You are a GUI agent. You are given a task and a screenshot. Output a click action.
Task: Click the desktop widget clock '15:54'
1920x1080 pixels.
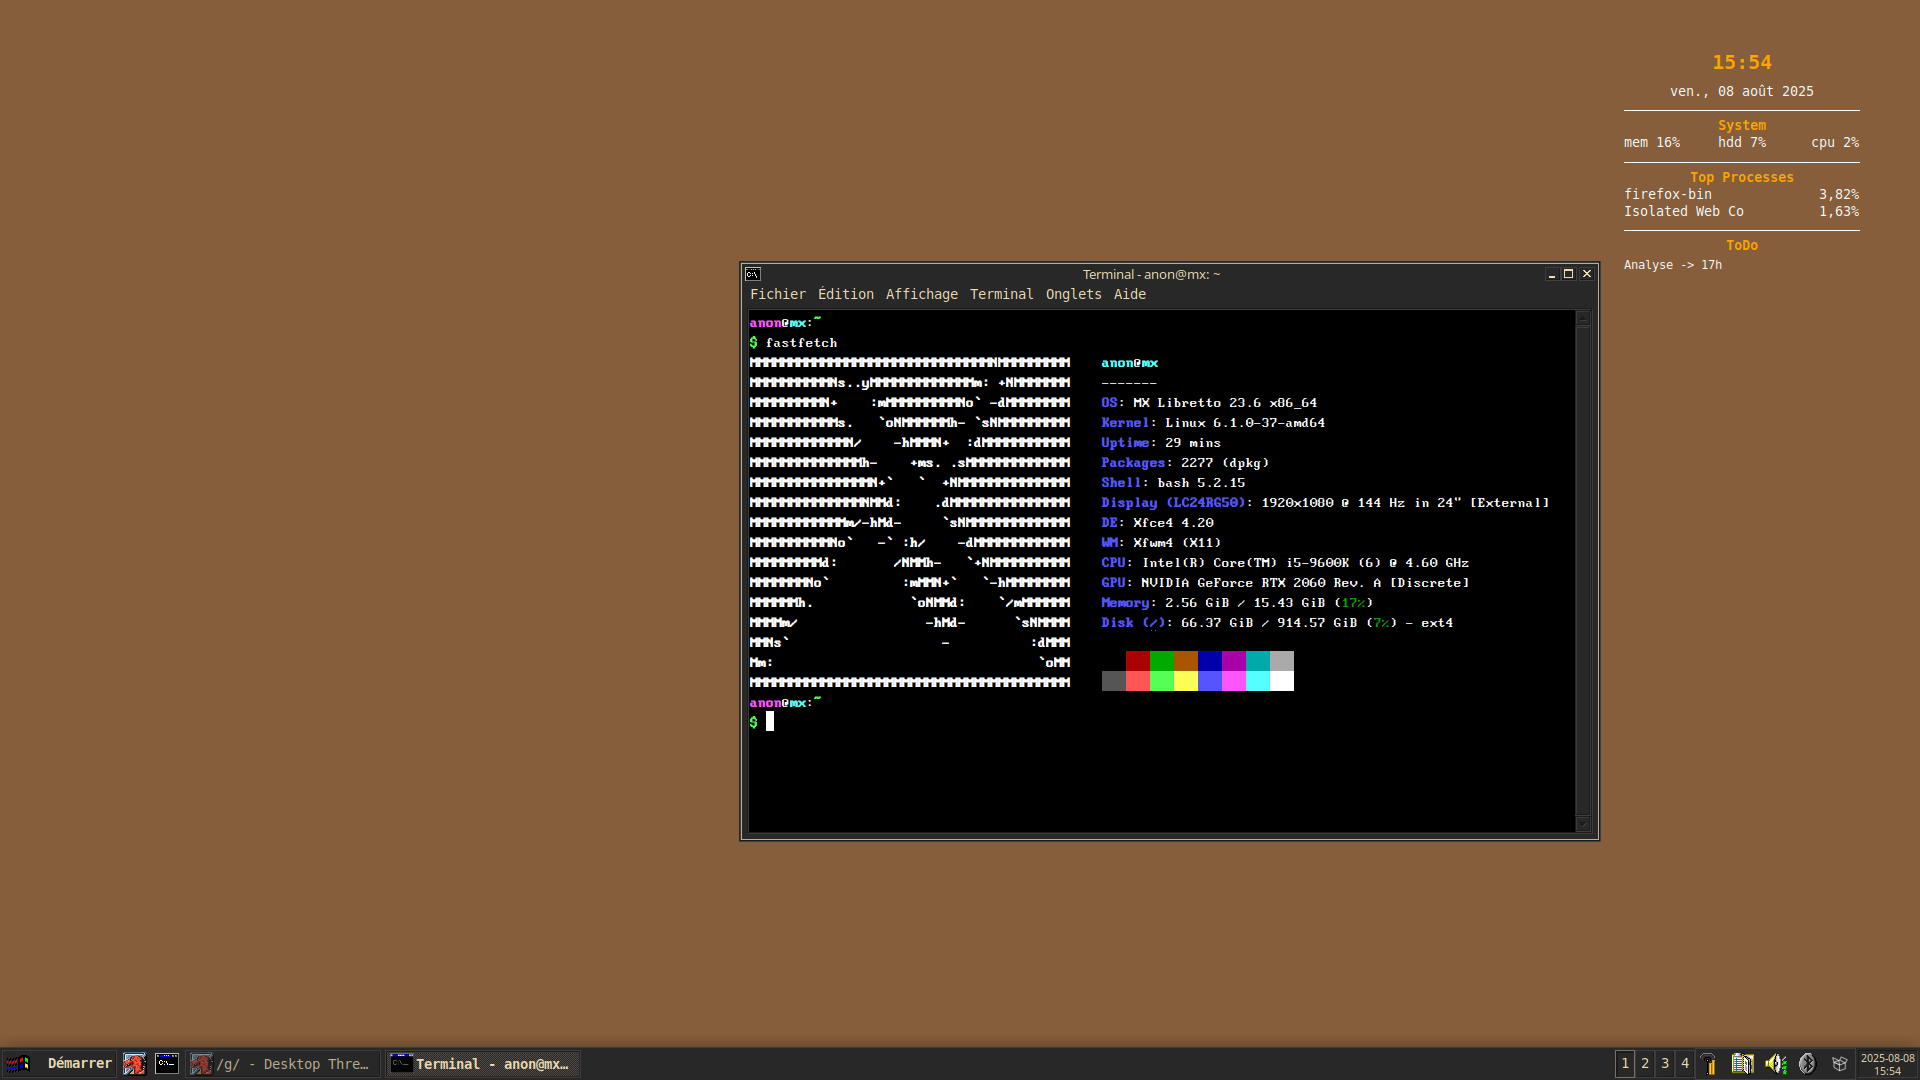[x=1742, y=62]
